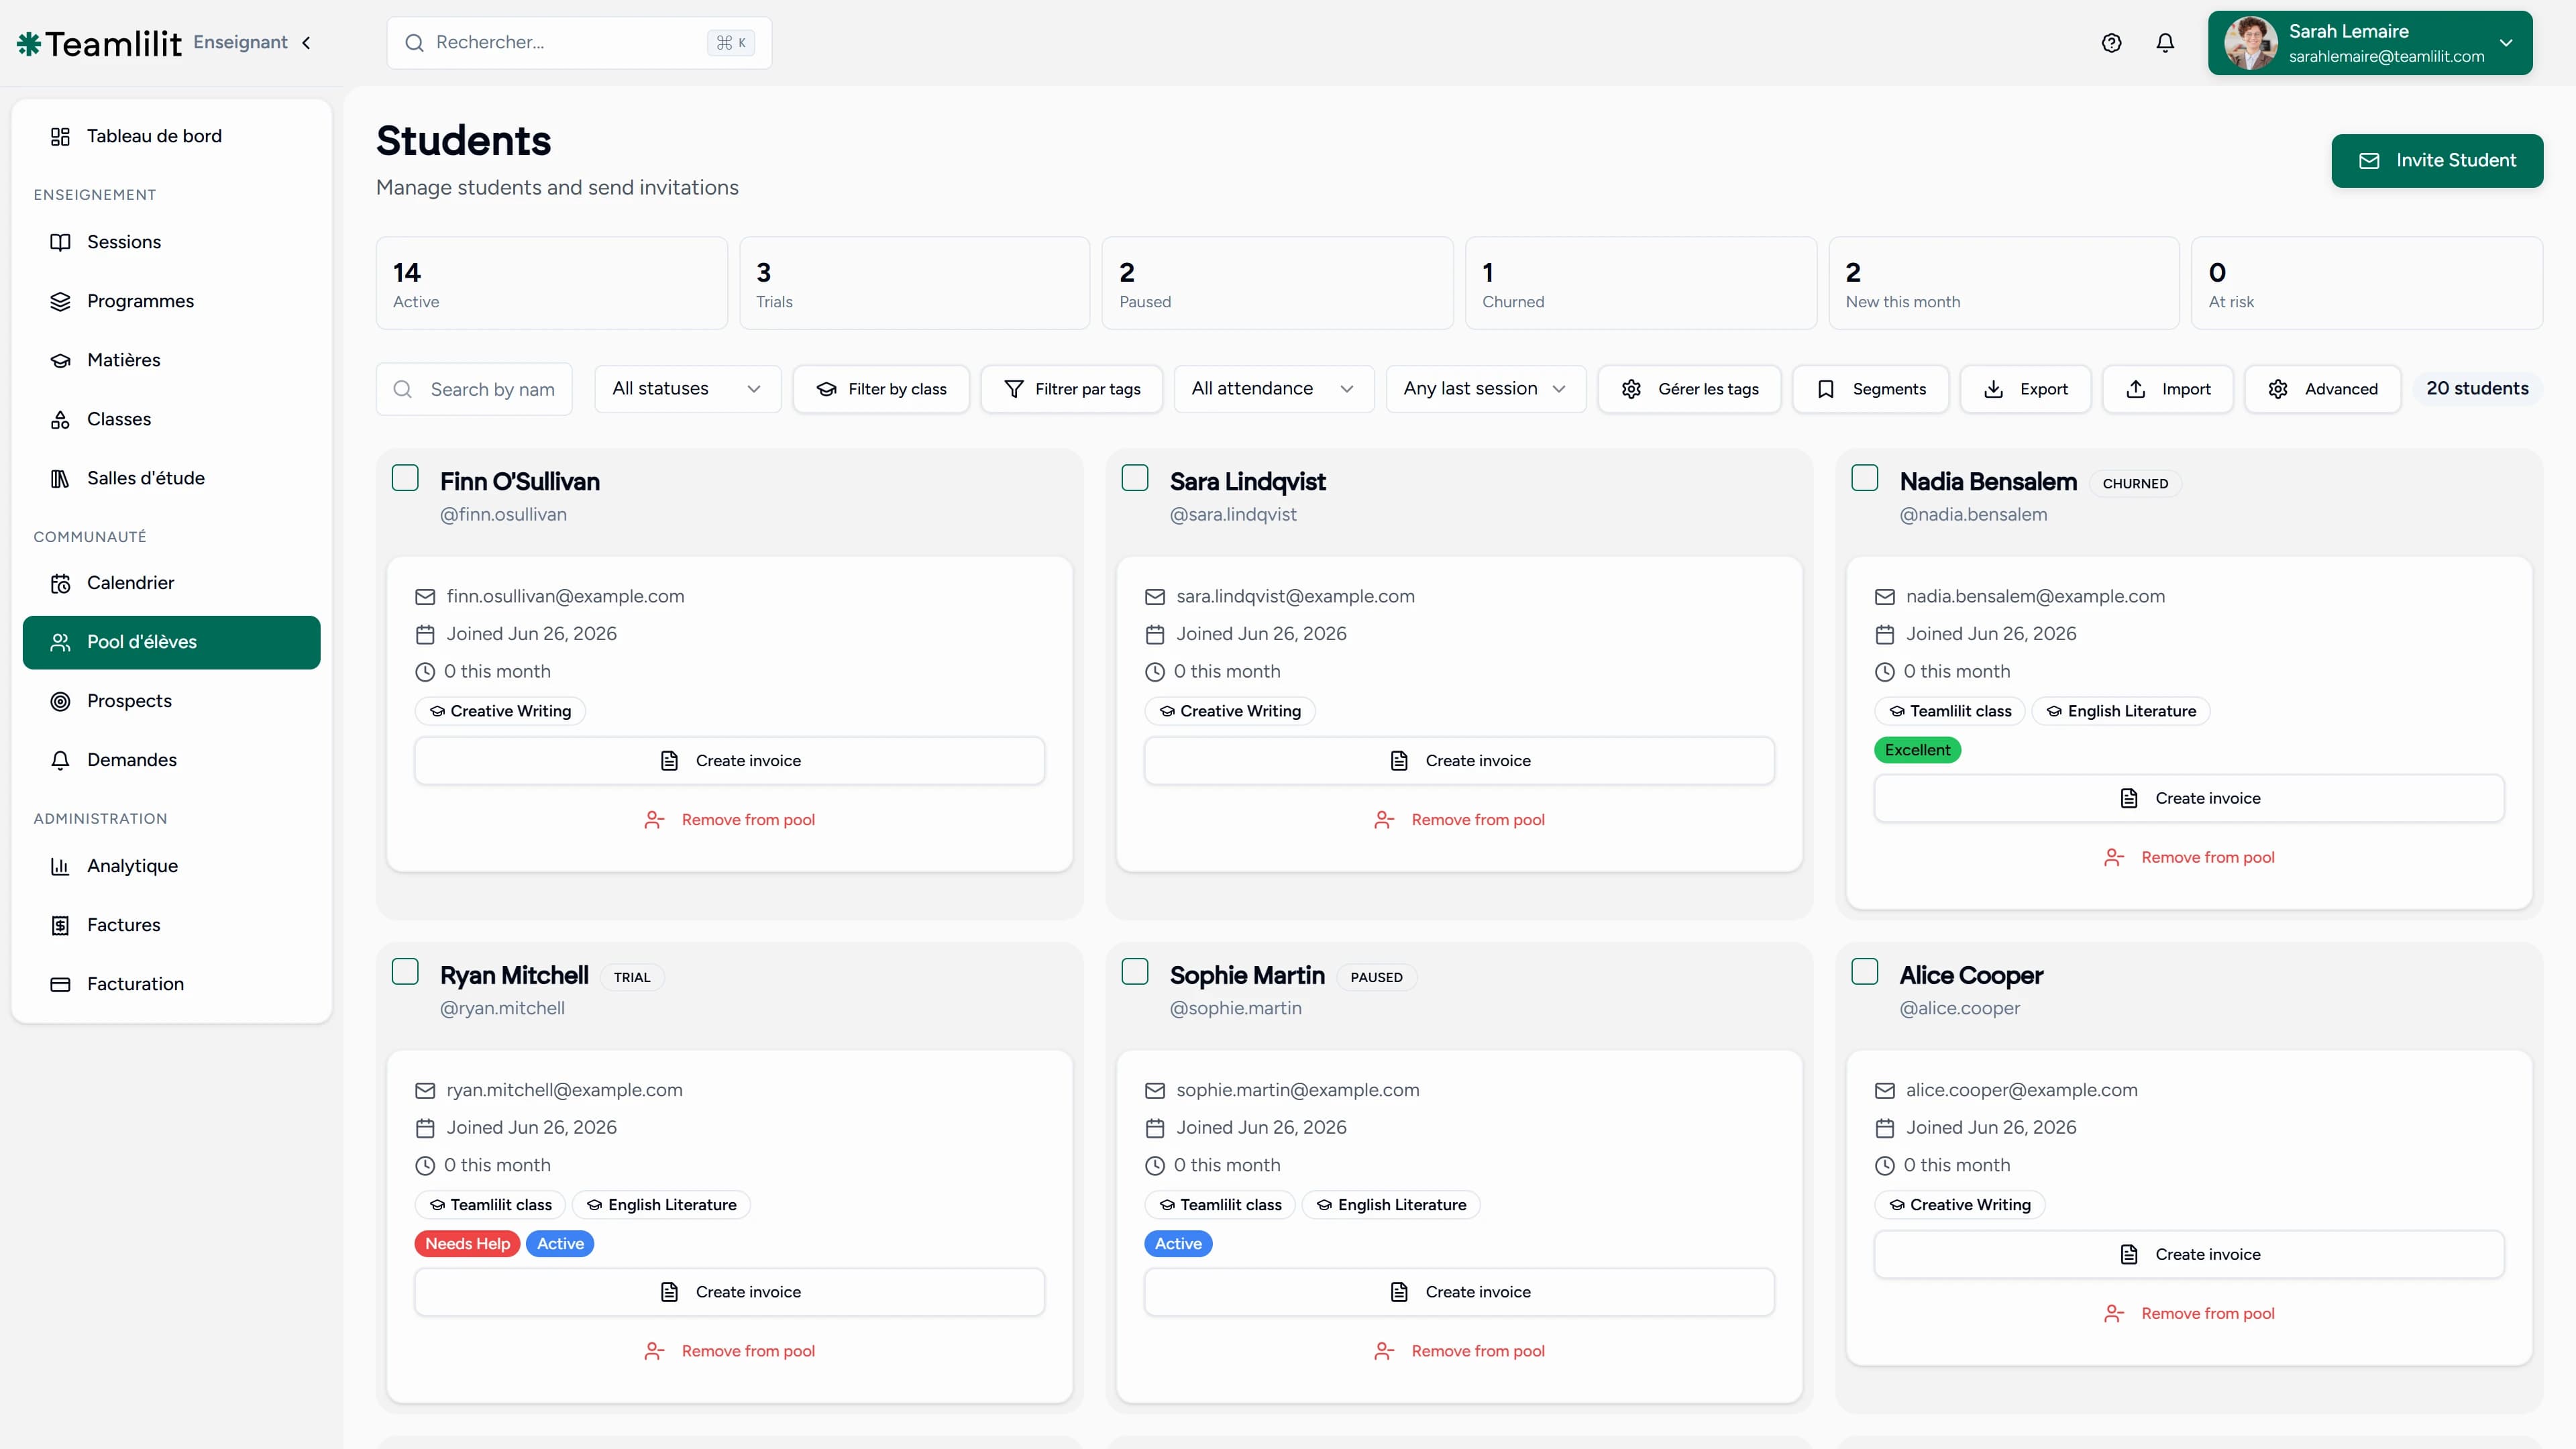Click the 2 Paused stat card
Viewport: 2576px width, 1449px height.
tap(1278, 283)
